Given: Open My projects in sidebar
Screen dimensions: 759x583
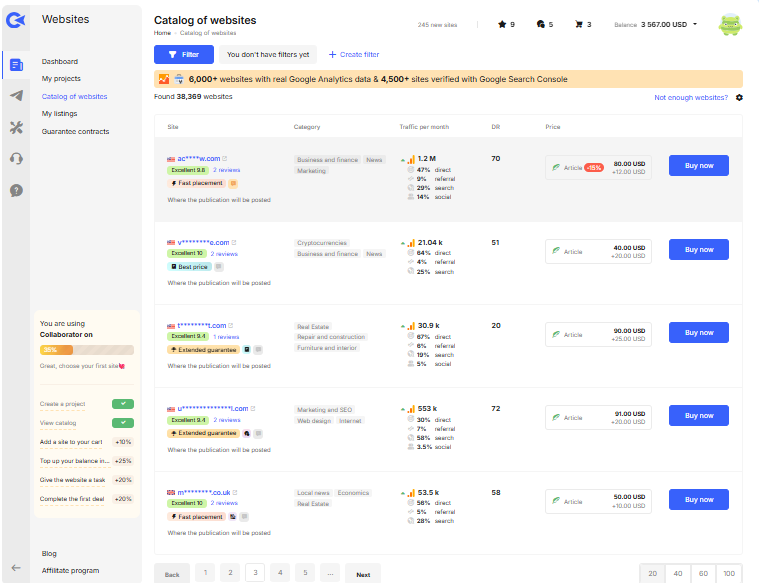Looking at the screenshot, I should [x=61, y=78].
